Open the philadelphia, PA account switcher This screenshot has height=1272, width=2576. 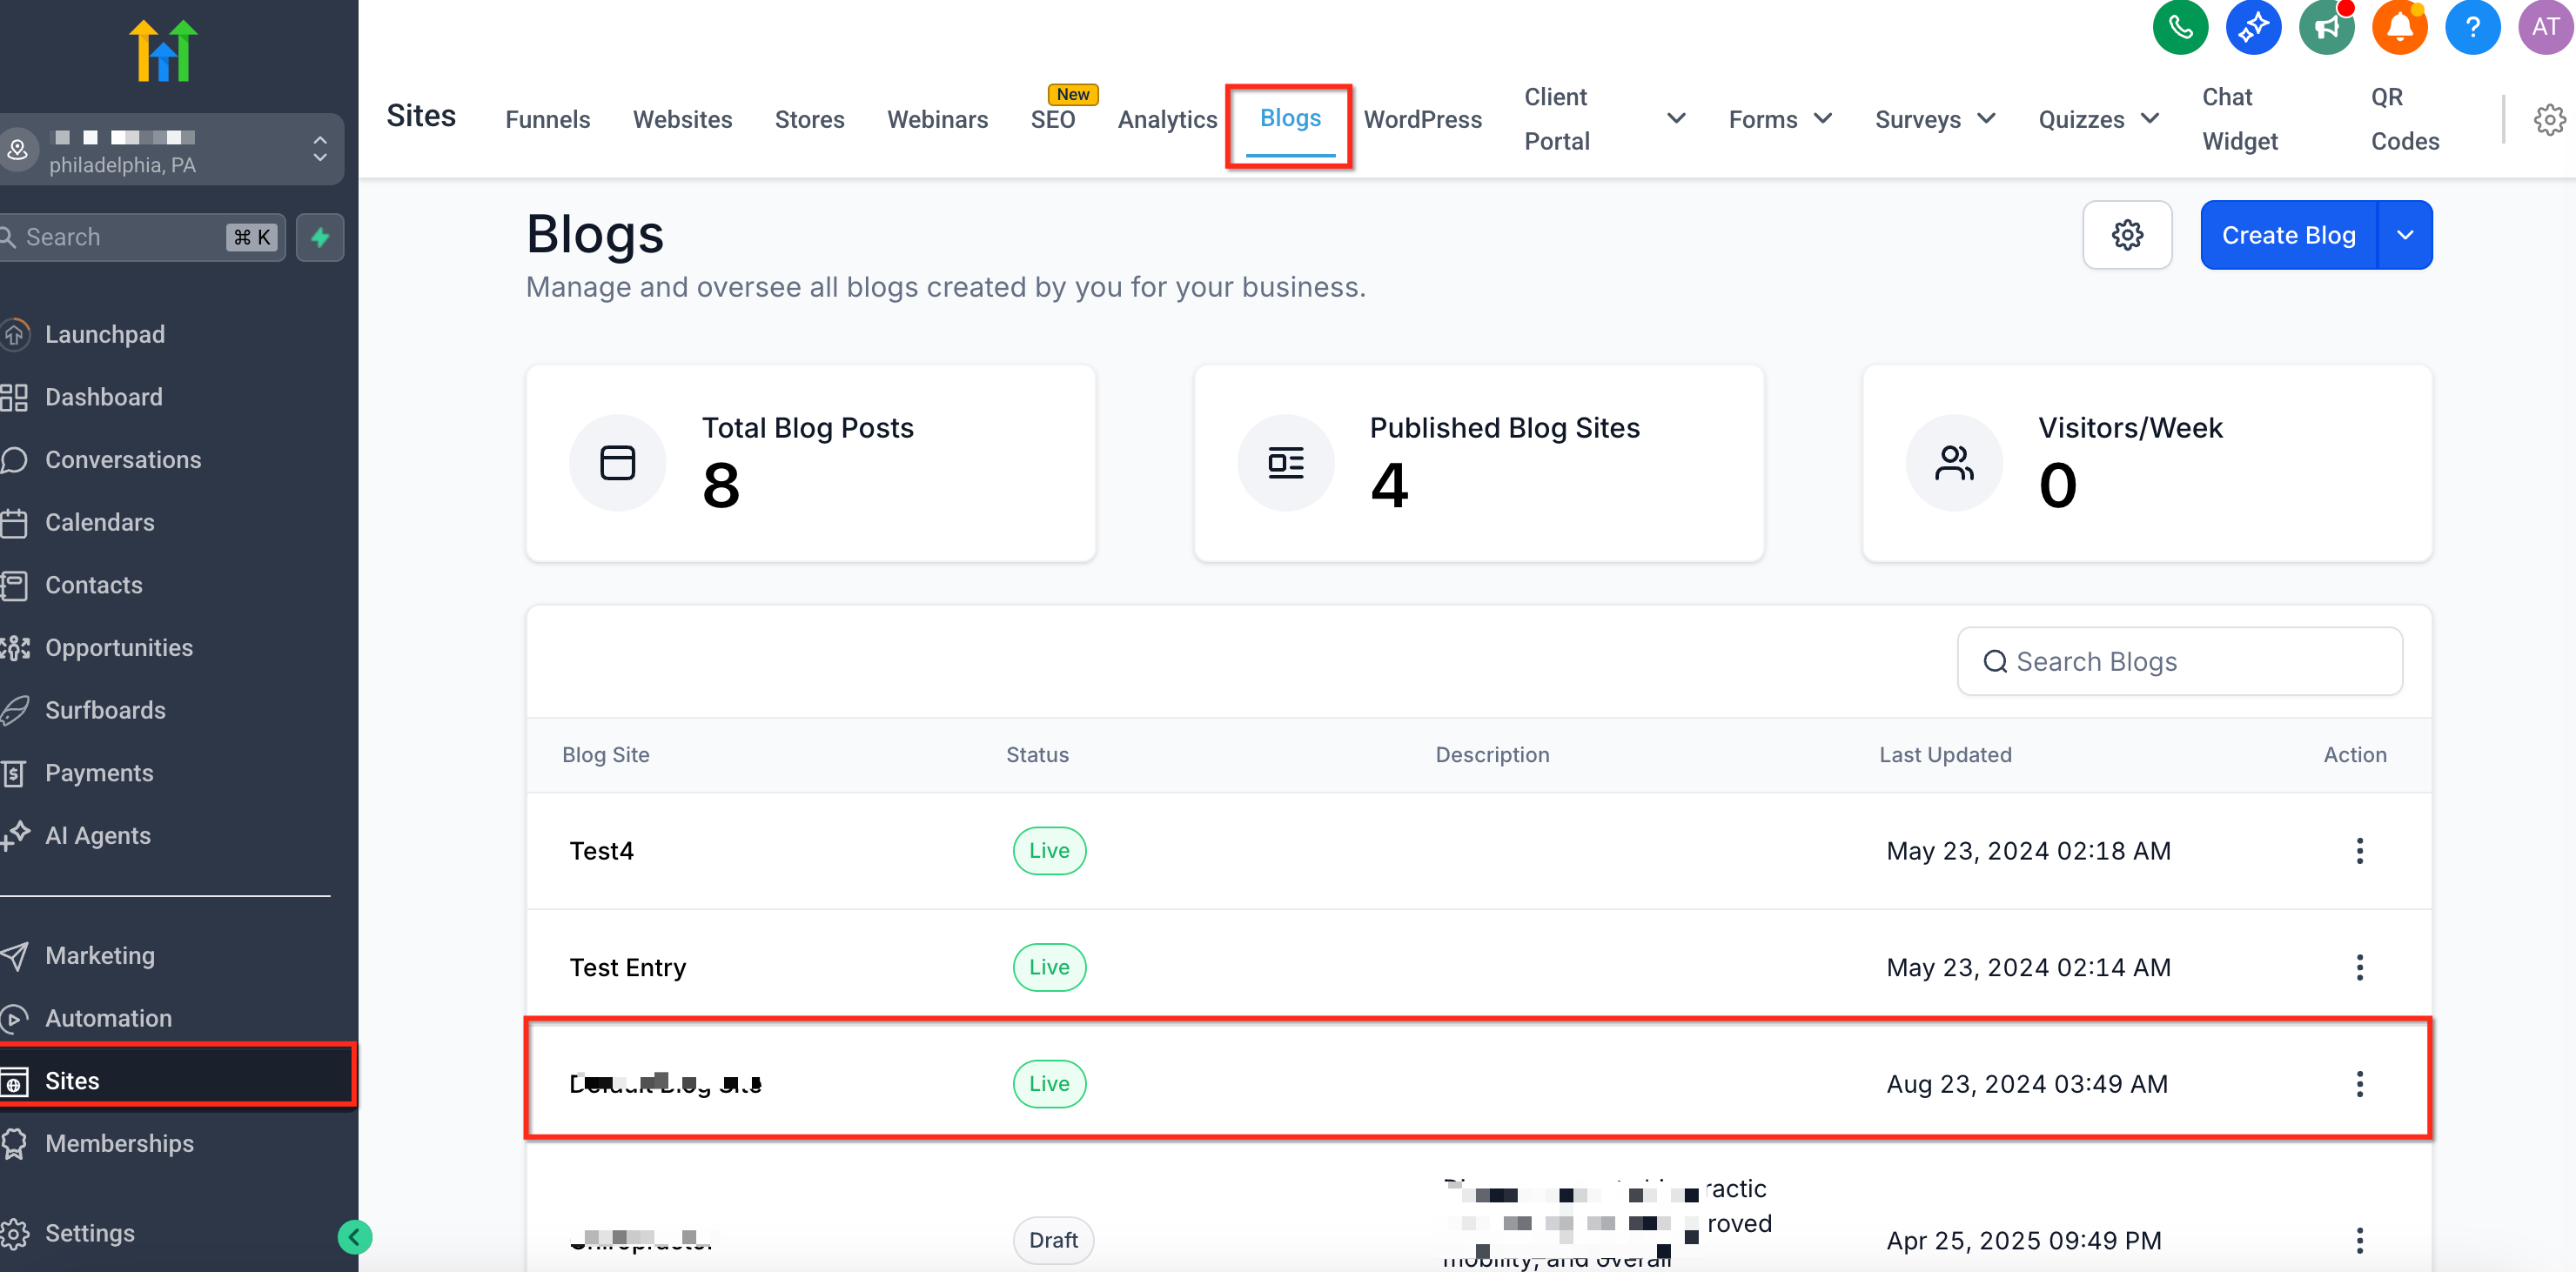tap(170, 150)
